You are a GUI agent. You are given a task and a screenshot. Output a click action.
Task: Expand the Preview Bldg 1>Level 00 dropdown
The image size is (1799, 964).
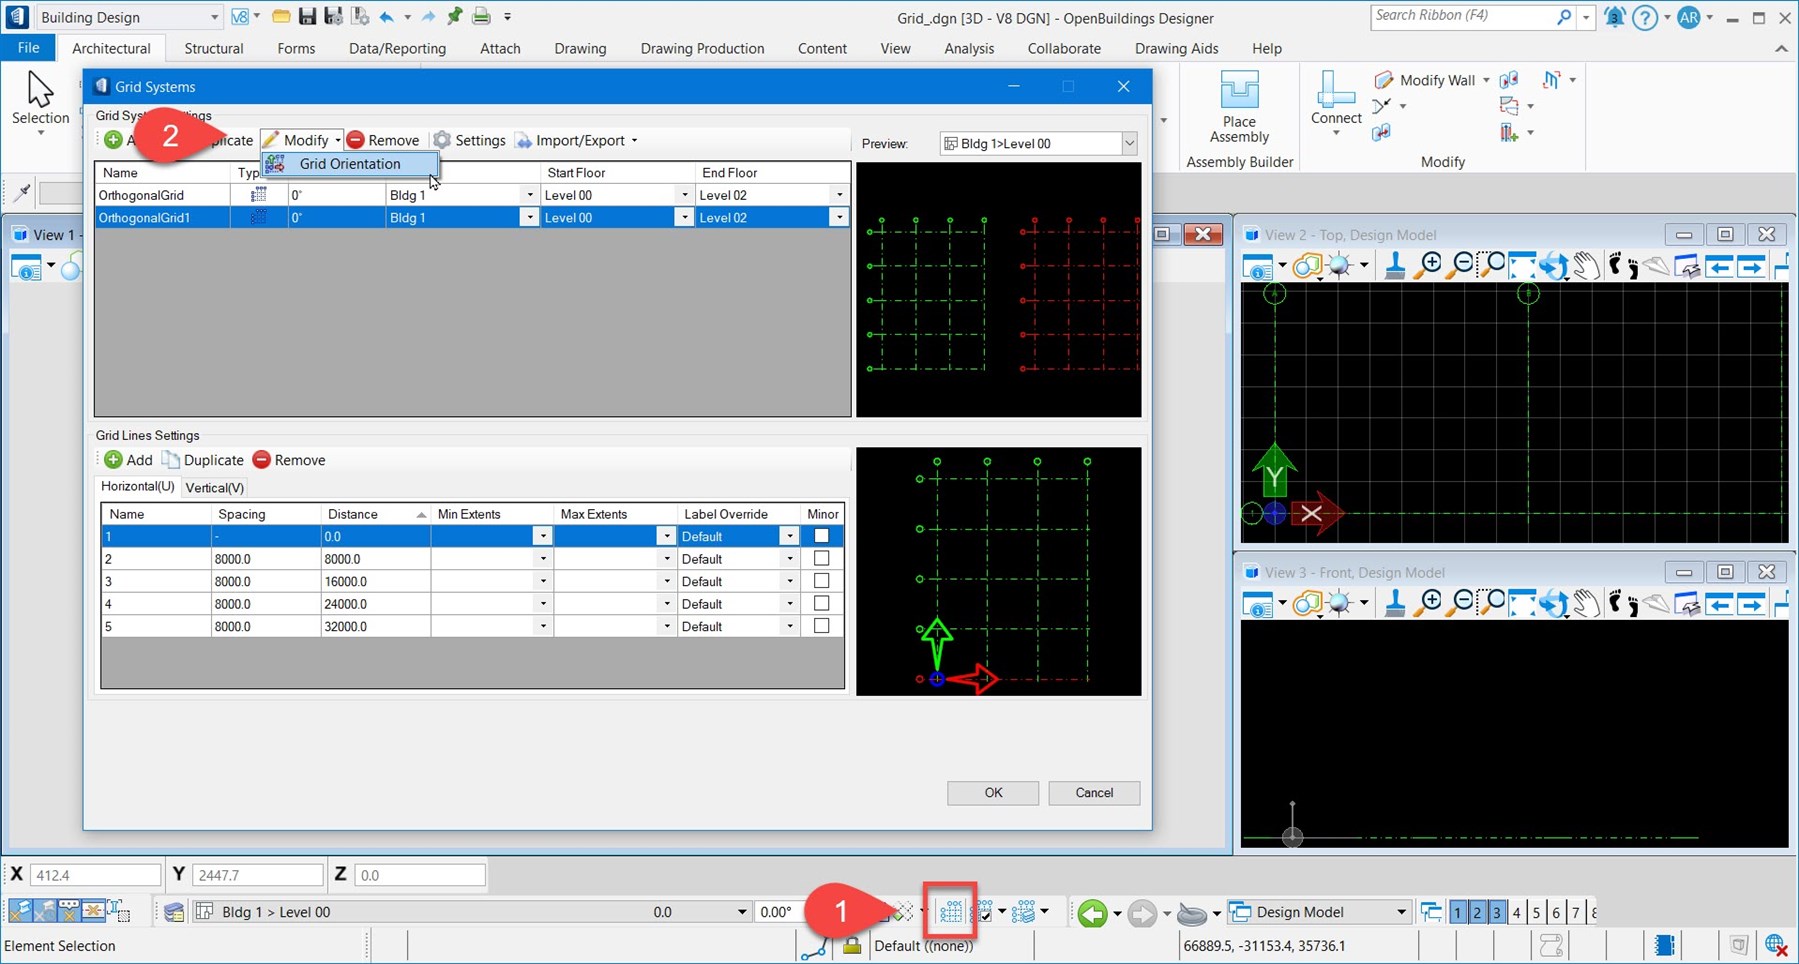pyautogui.click(x=1129, y=143)
